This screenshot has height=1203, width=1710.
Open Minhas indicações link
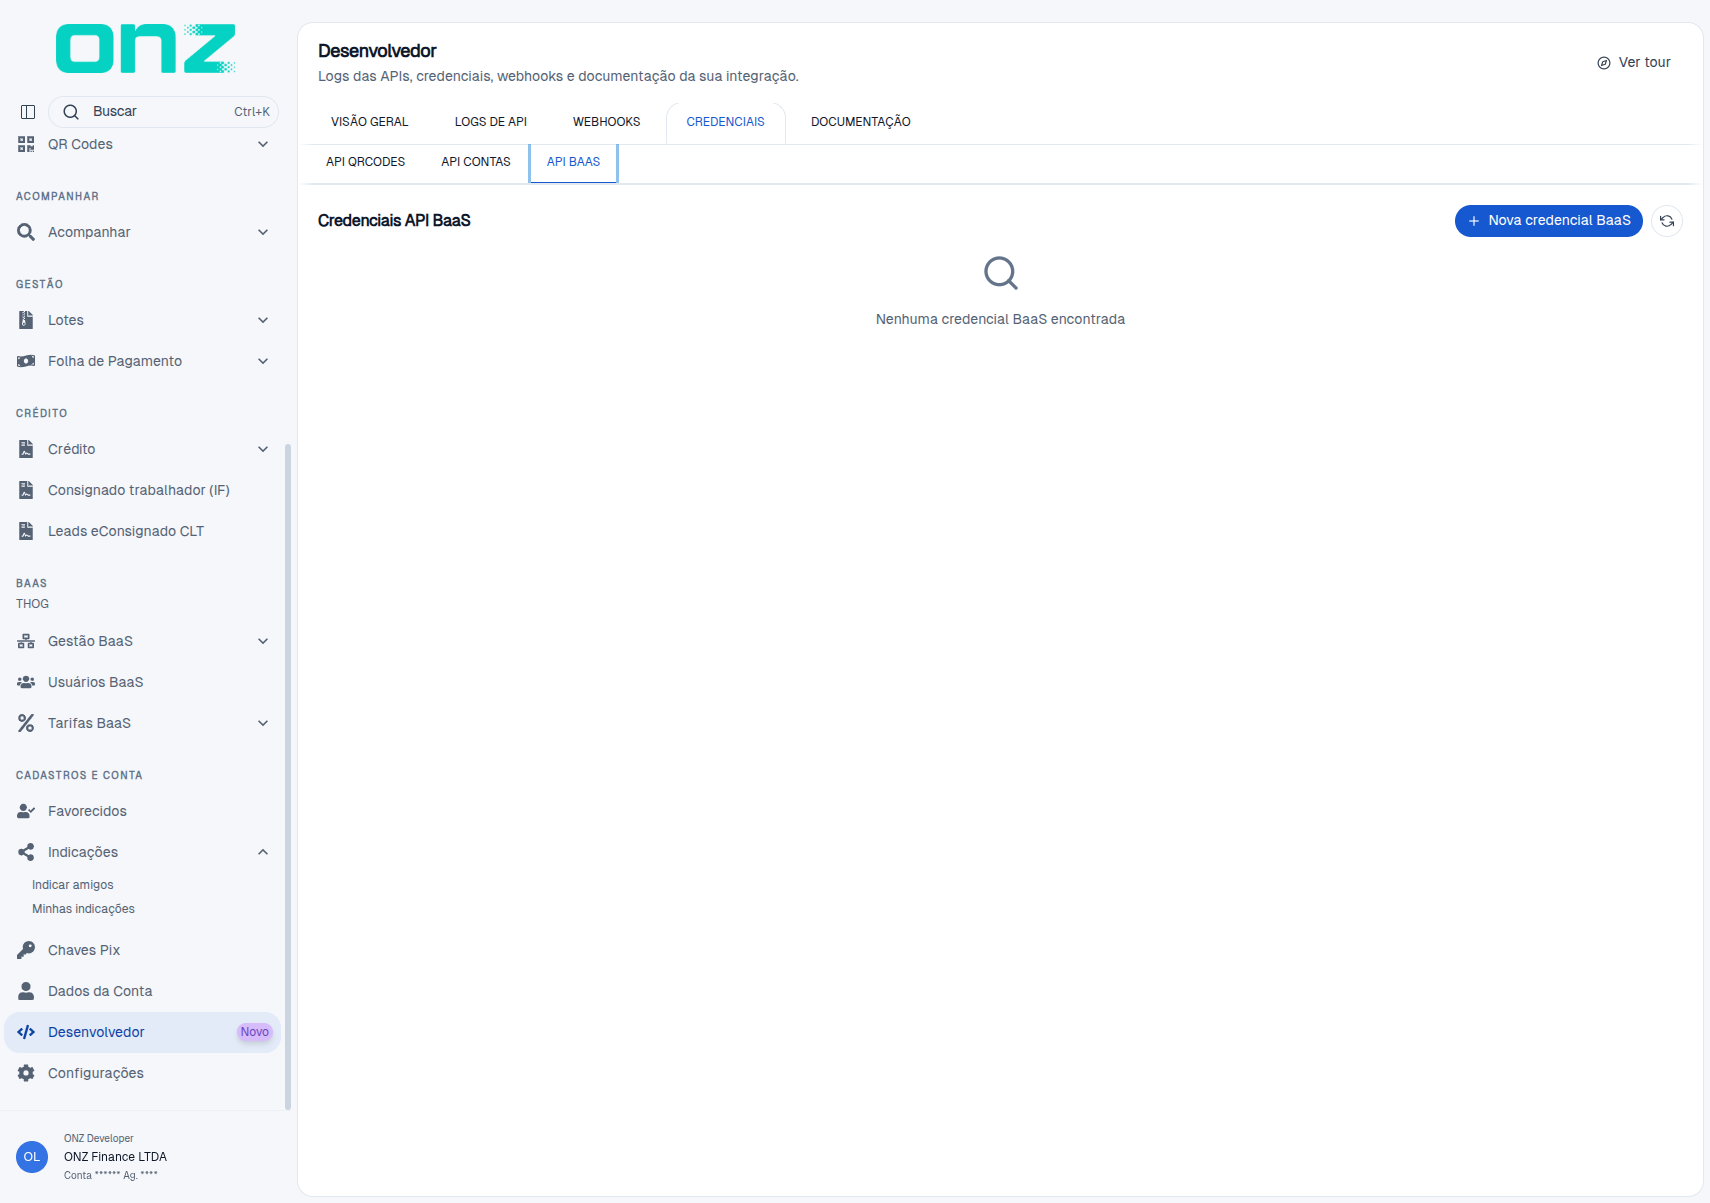click(83, 909)
